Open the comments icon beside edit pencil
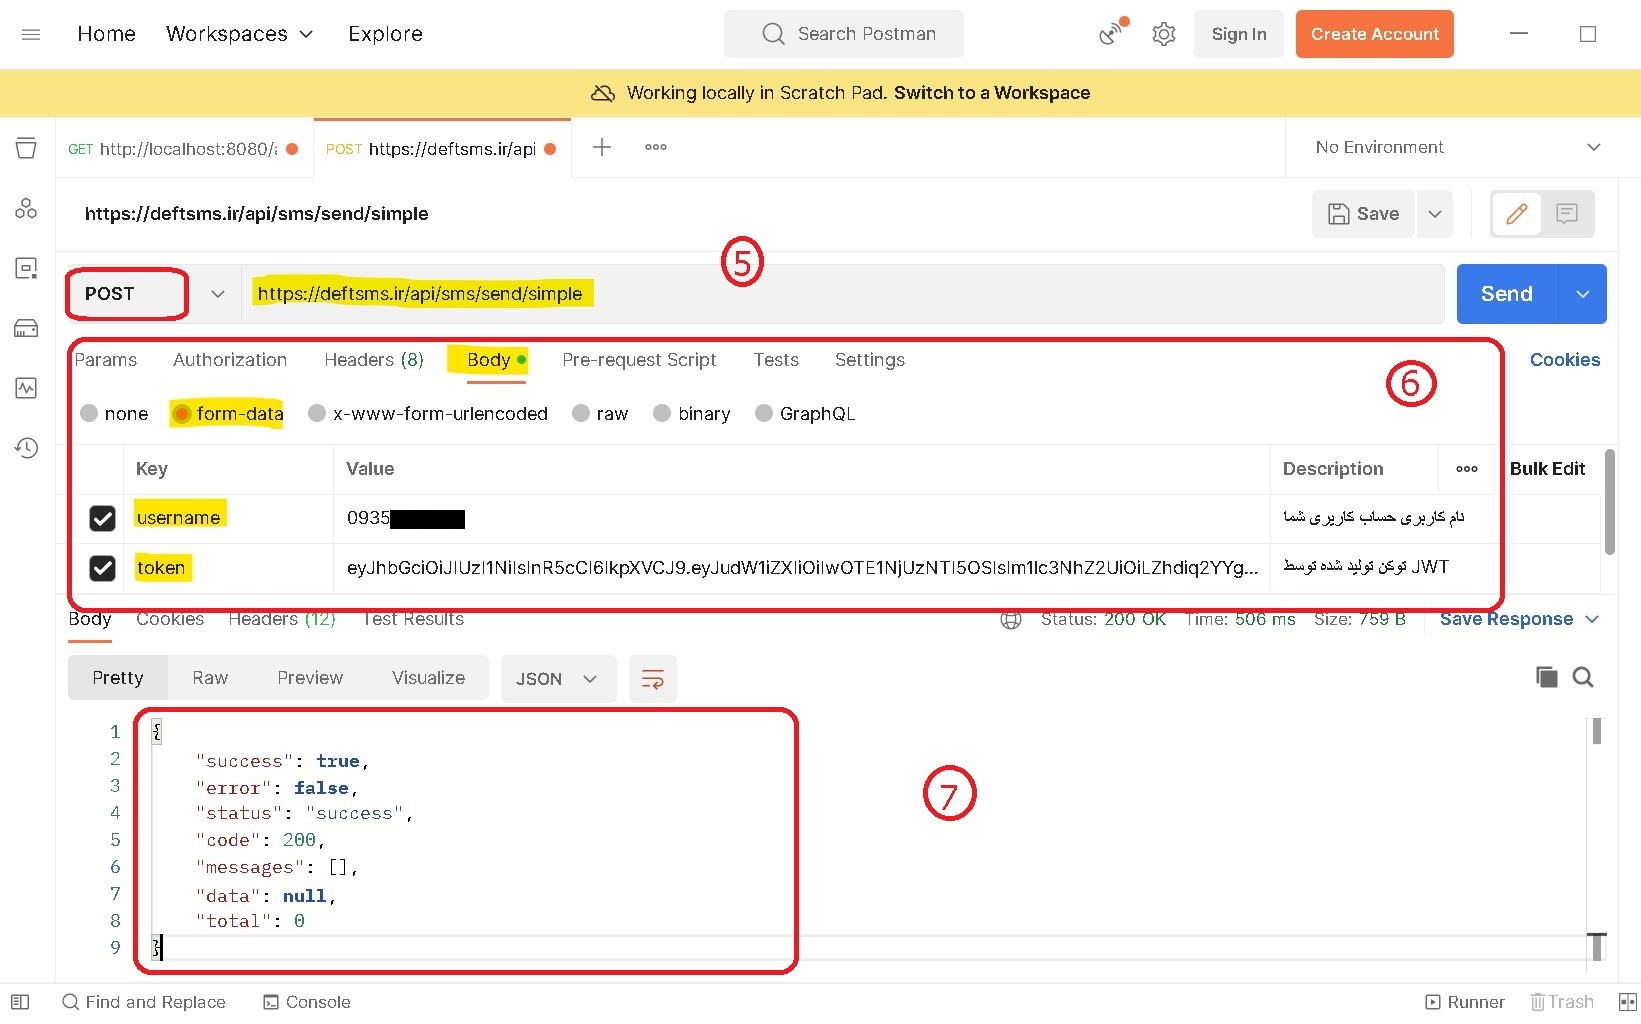Viewport: 1641px width, 1024px height. click(x=1567, y=213)
